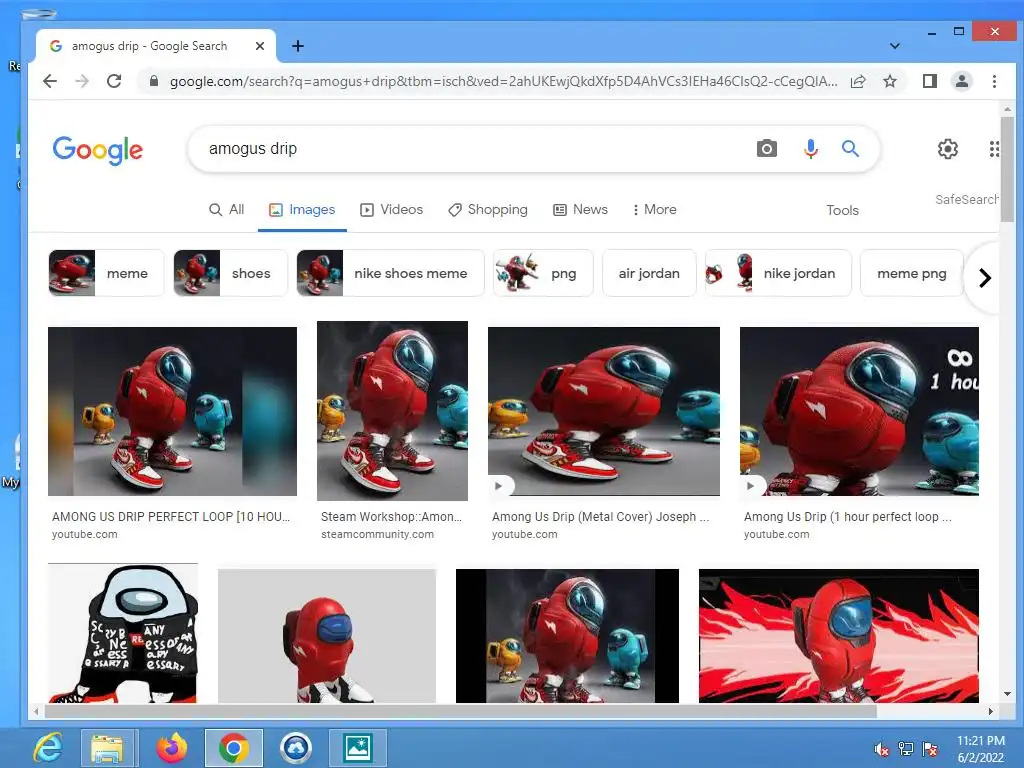Image resolution: width=1024 pixels, height=768 pixels.
Task: Open the Steam Workshop::Amon... title link
Action: coord(391,517)
